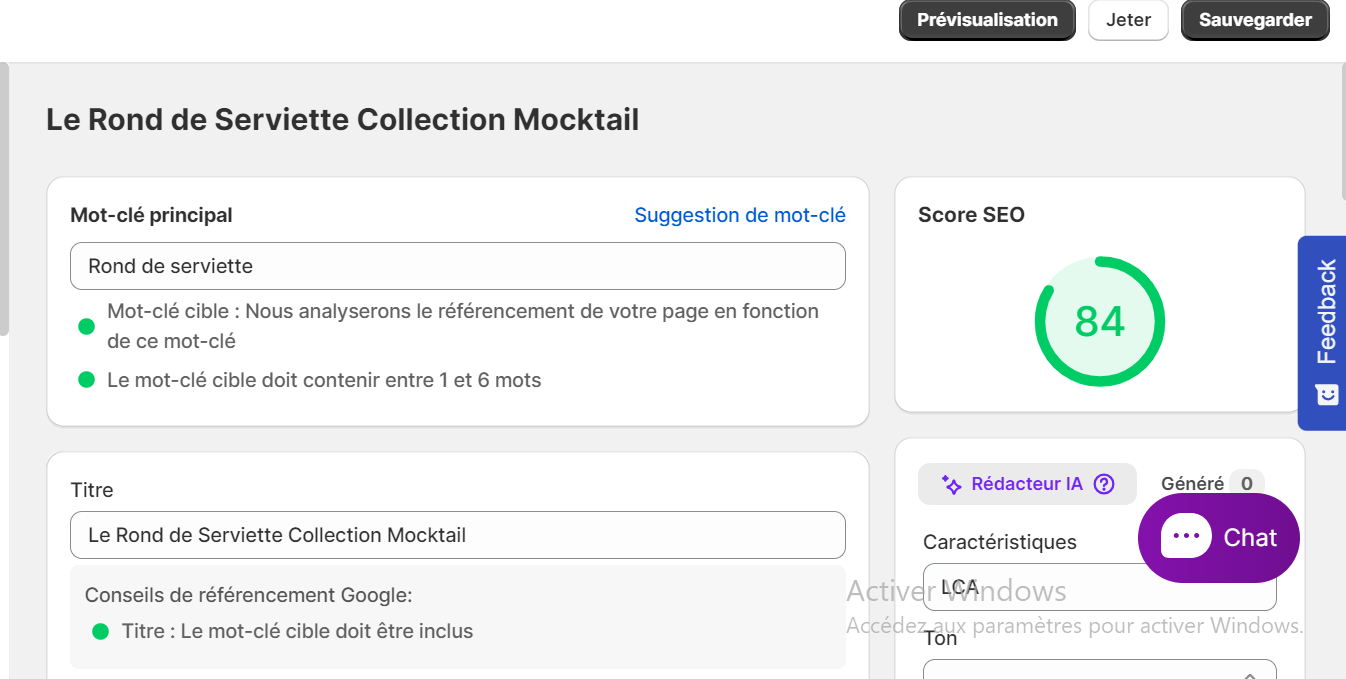This screenshot has width=1346, height=679.
Task: Click the left side scrollbar handle
Action: (x=4, y=198)
